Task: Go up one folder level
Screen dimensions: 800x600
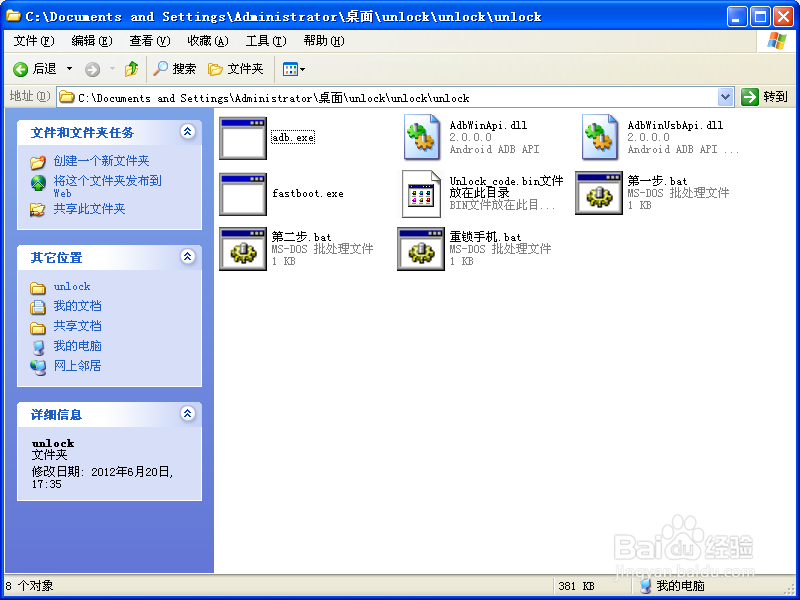Action: pos(132,69)
